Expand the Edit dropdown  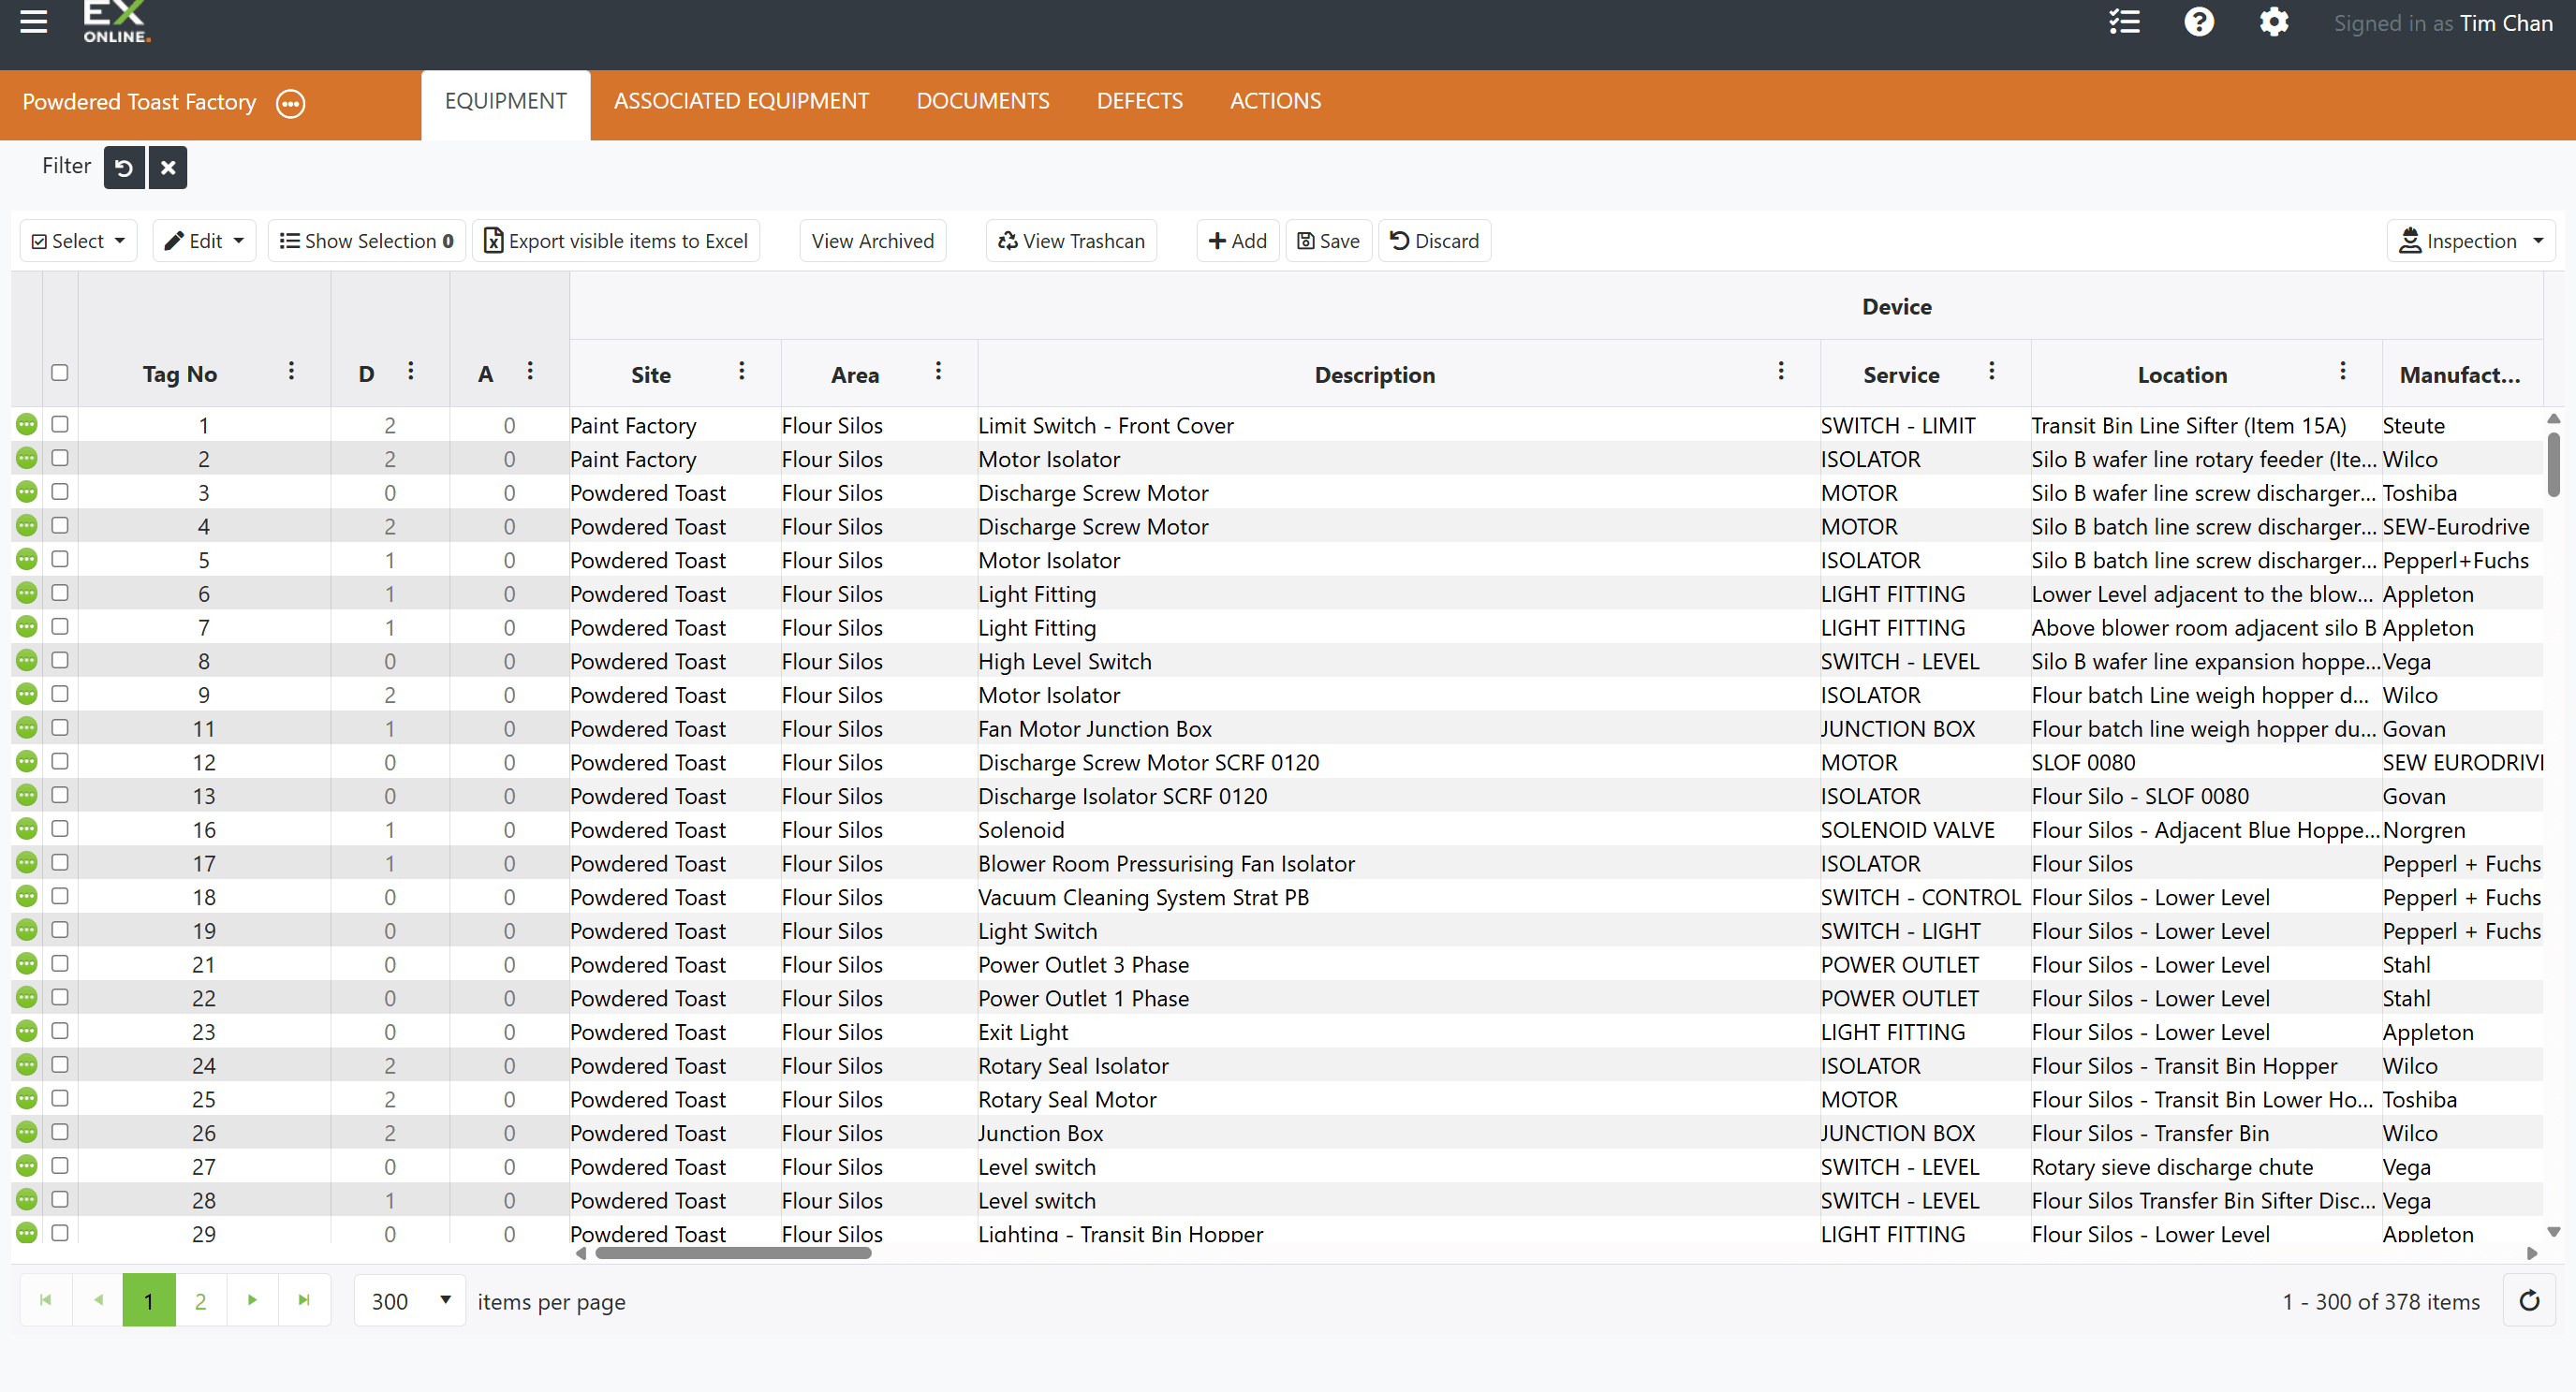coord(204,241)
